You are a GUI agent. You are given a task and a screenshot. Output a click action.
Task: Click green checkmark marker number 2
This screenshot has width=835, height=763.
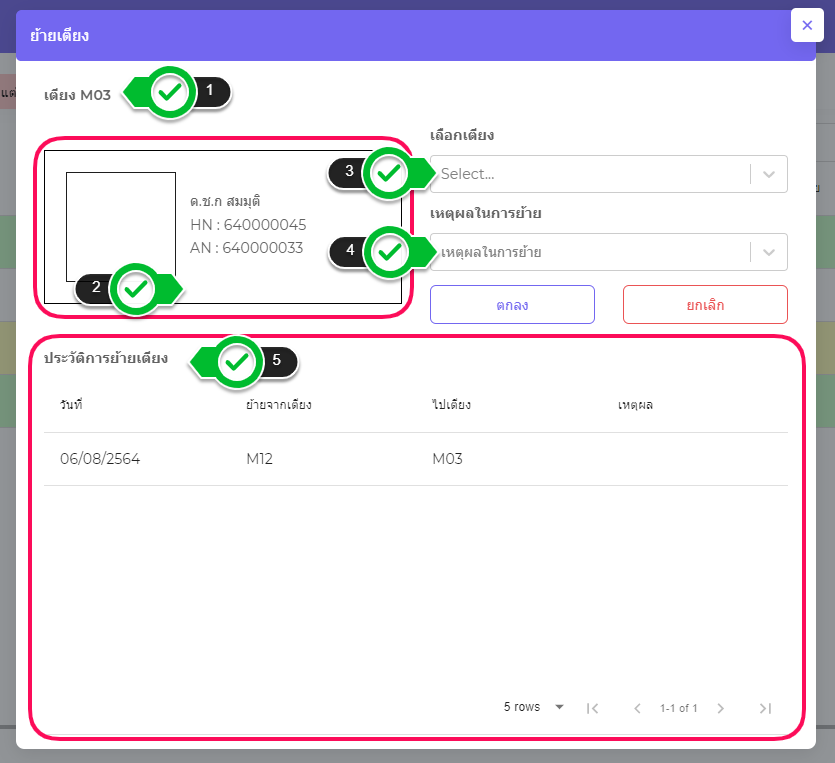[x=137, y=291]
